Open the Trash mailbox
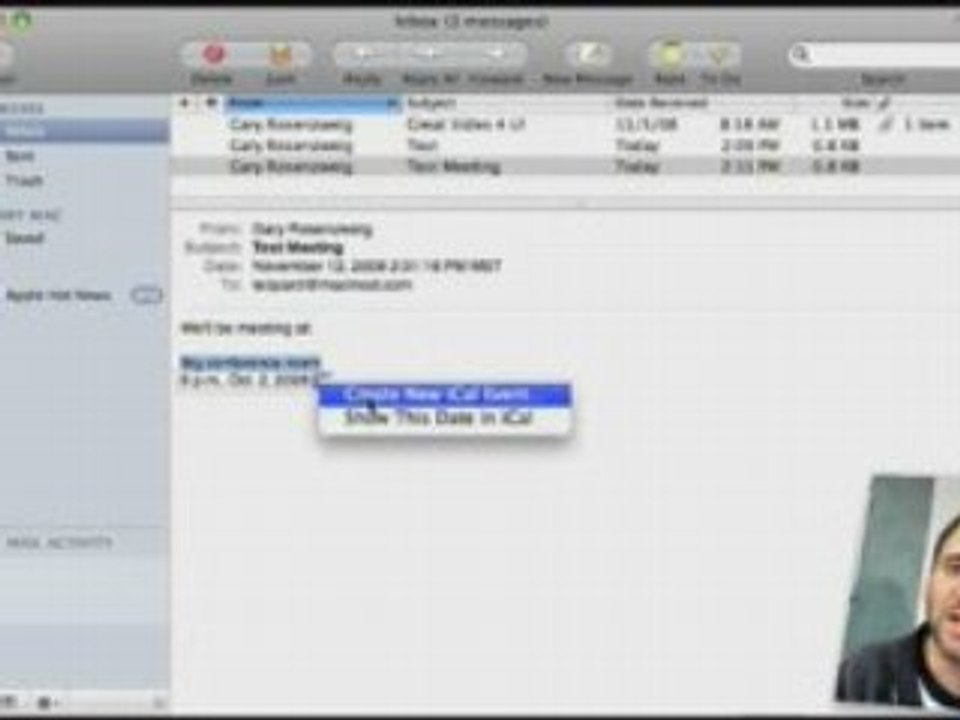 [x=24, y=181]
